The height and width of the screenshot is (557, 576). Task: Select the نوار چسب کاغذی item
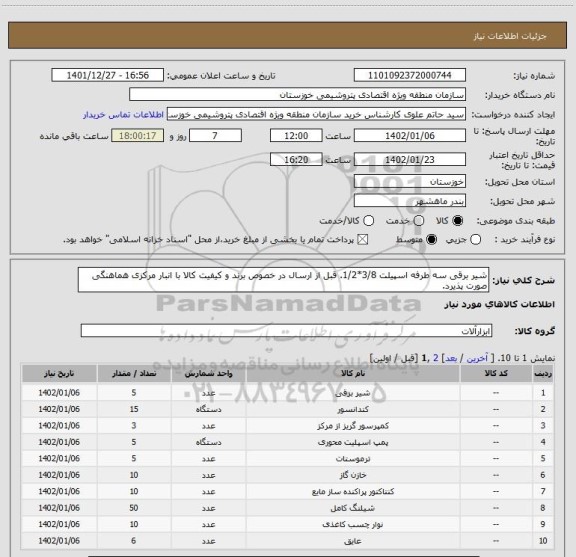pyautogui.click(x=287, y=524)
